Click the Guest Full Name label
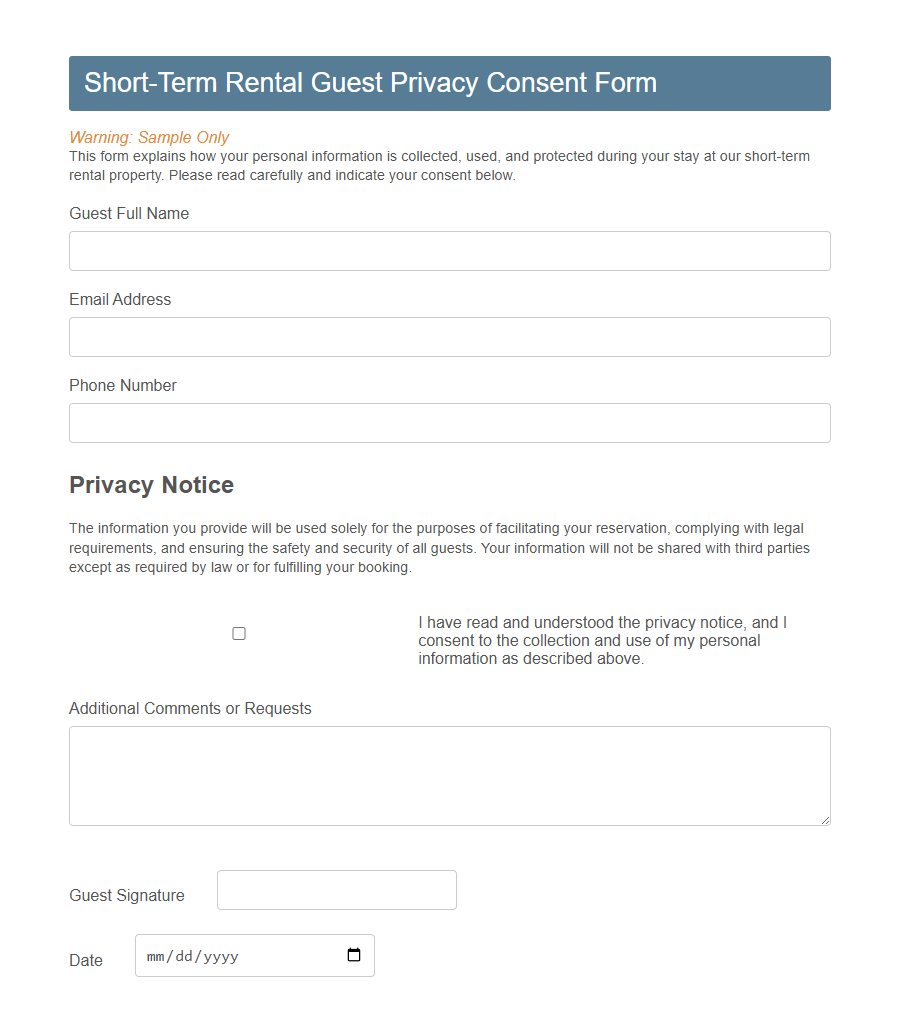The height and width of the screenshot is (1033, 900). pyautogui.click(x=128, y=213)
